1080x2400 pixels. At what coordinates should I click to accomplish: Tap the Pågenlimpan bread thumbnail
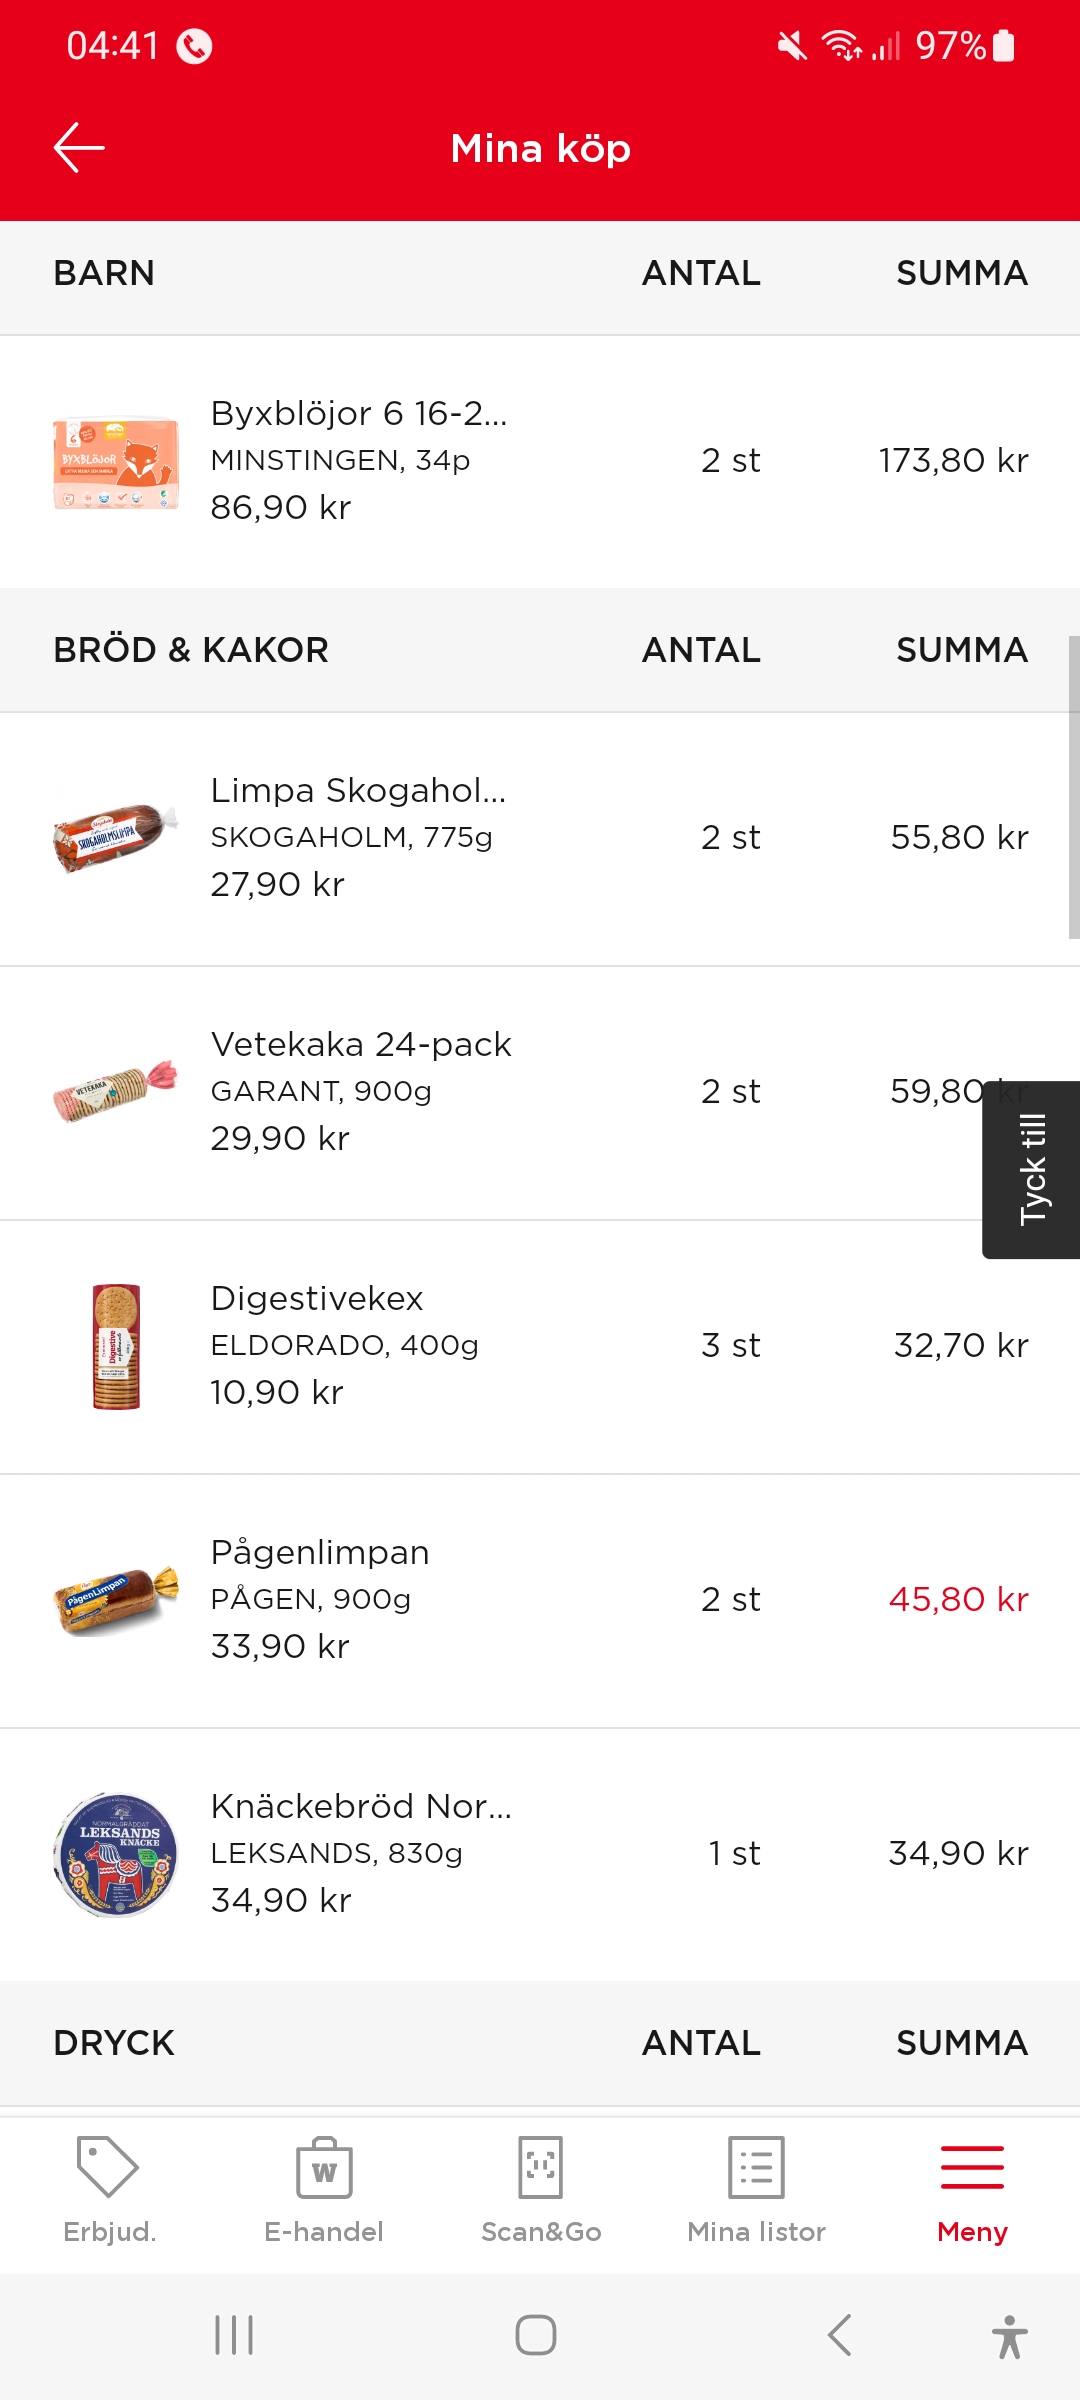click(x=116, y=1600)
